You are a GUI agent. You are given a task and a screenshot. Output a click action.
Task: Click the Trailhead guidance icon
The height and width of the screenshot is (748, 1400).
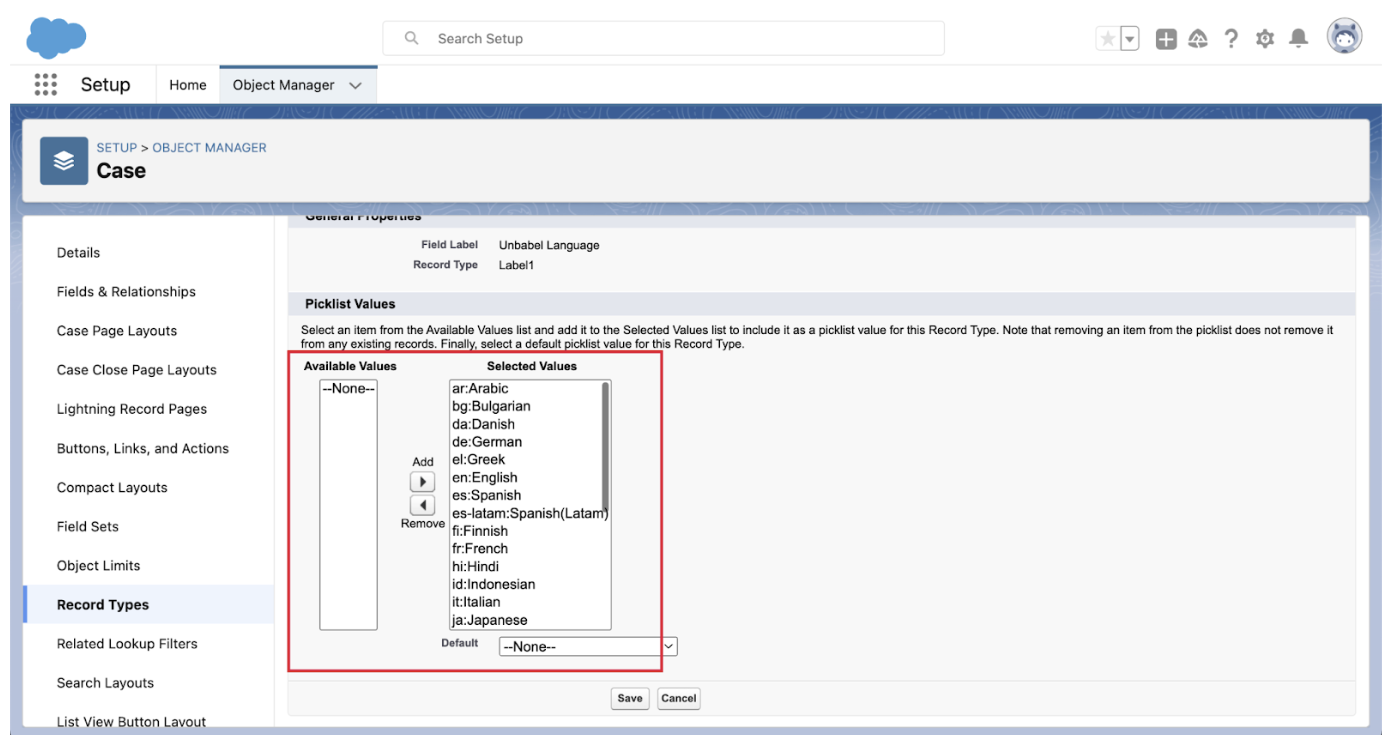click(x=1198, y=39)
